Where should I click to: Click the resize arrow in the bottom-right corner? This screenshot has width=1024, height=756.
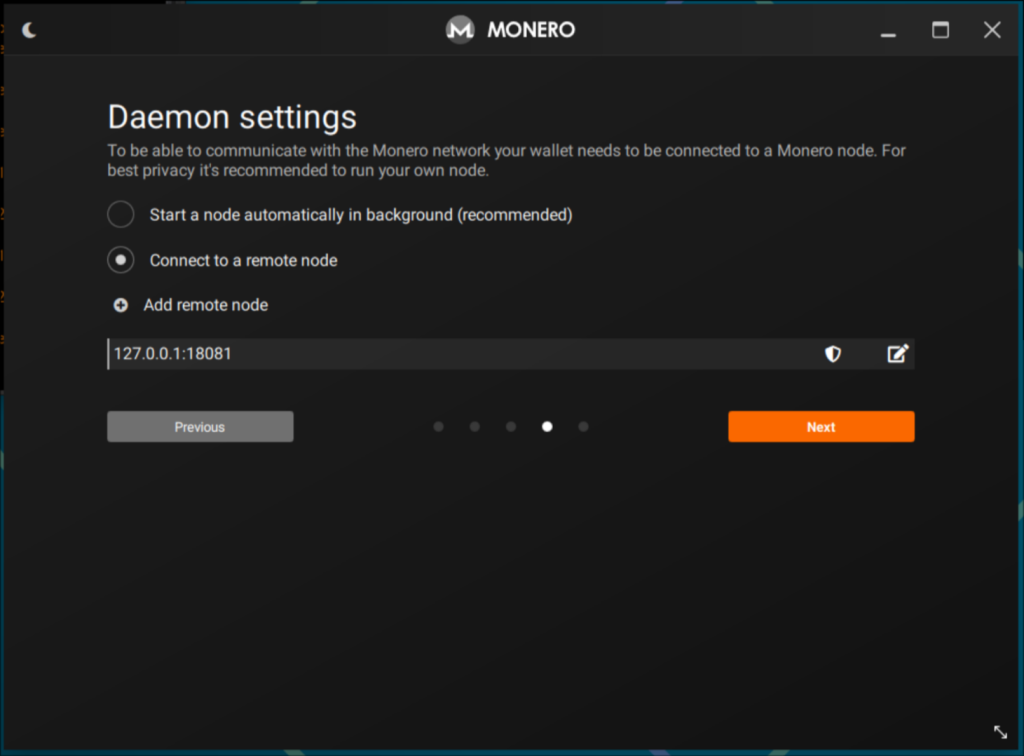[x=999, y=733]
